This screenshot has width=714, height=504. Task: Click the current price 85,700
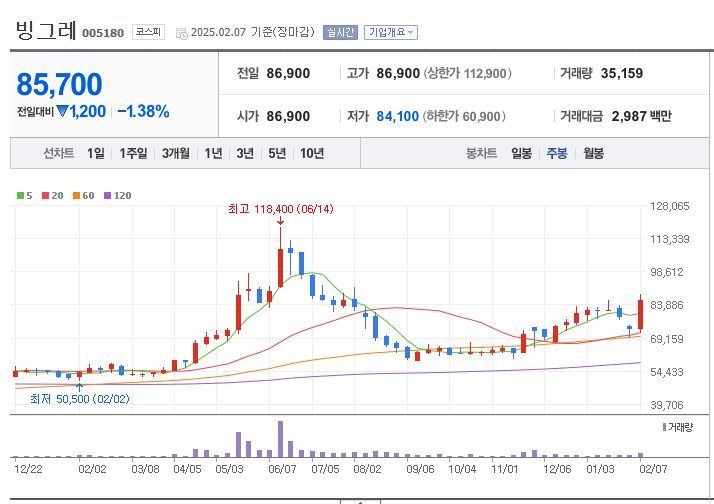[x=59, y=84]
